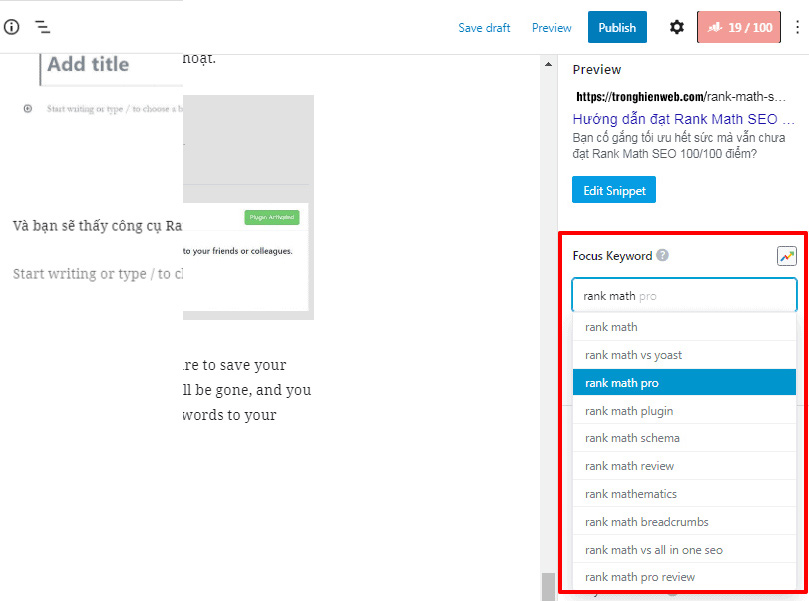Open the snippet title Hướng dẫn đạt Rank Math SEO
The height and width of the screenshot is (601, 809).
click(683, 119)
